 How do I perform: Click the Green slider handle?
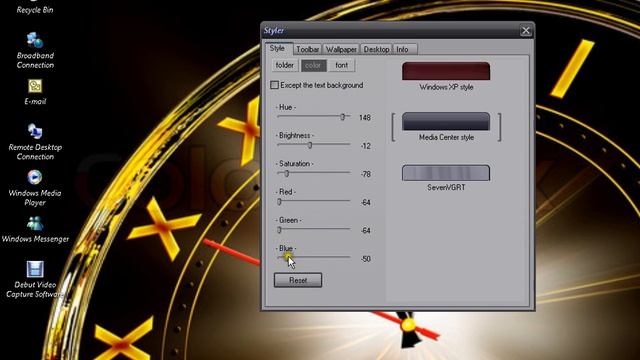(280, 229)
